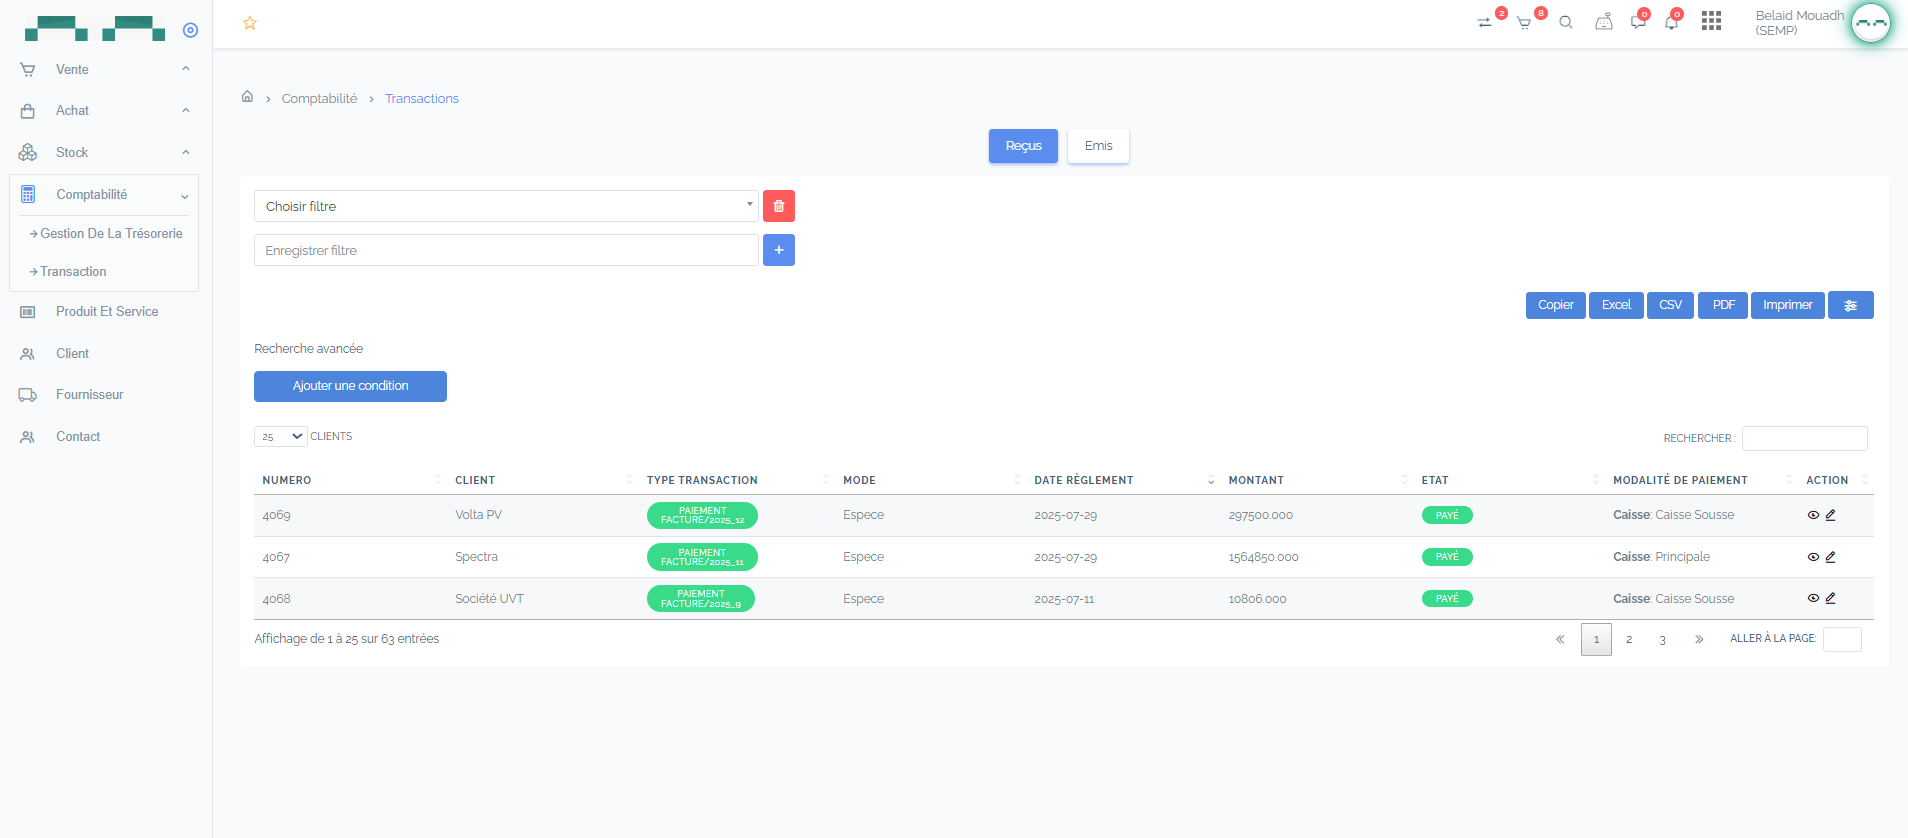Screen dimensions: 1908x838
Task: Open the cash register icon
Action: point(1604,21)
